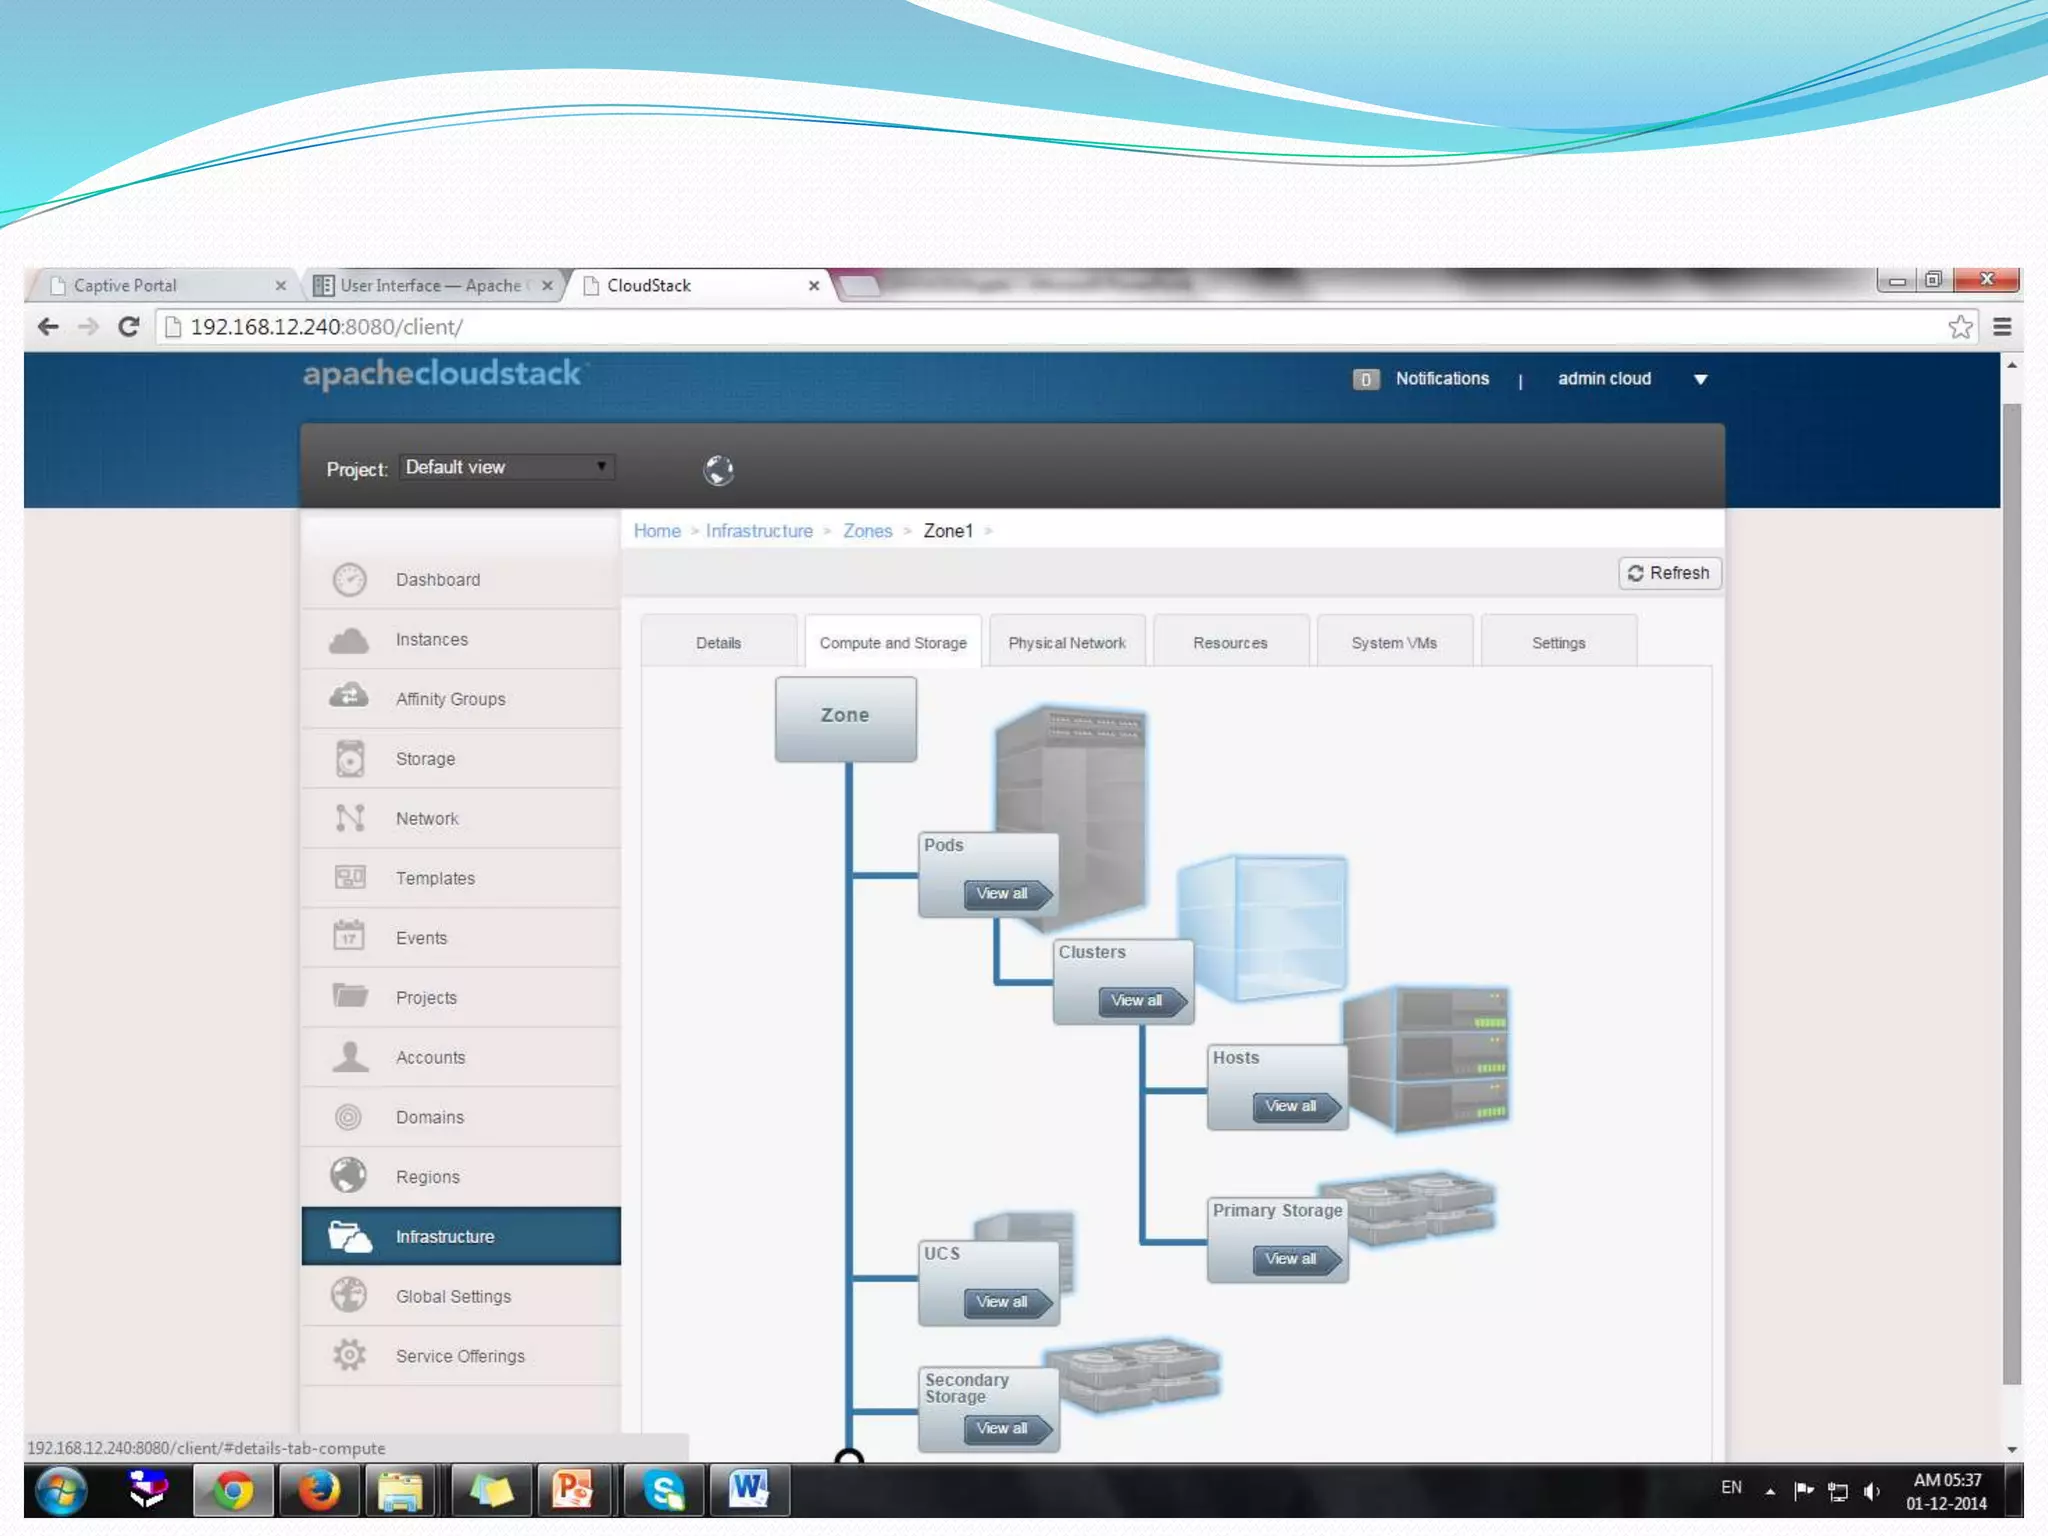This screenshot has width=2048, height=1536.
Task: Expand the admin cloud user menu arrow
Action: click(1700, 379)
